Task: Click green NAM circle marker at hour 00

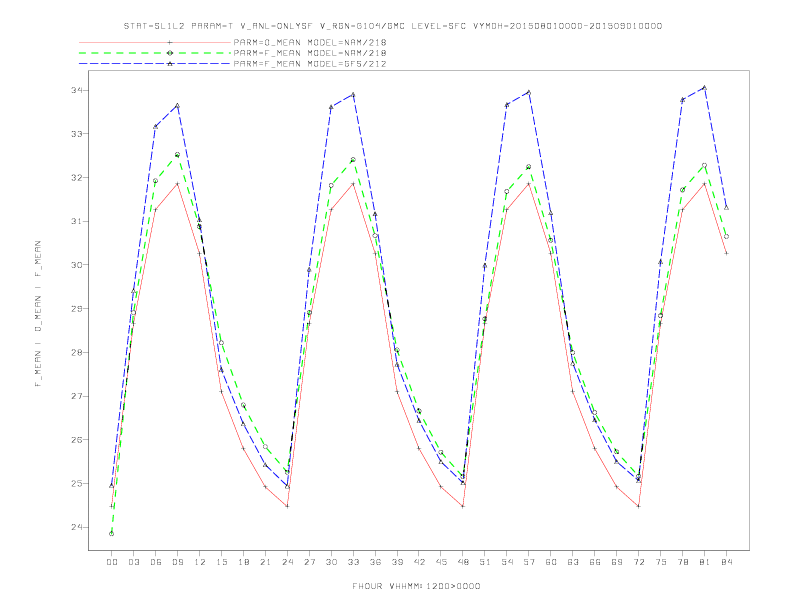Action: 112,533
